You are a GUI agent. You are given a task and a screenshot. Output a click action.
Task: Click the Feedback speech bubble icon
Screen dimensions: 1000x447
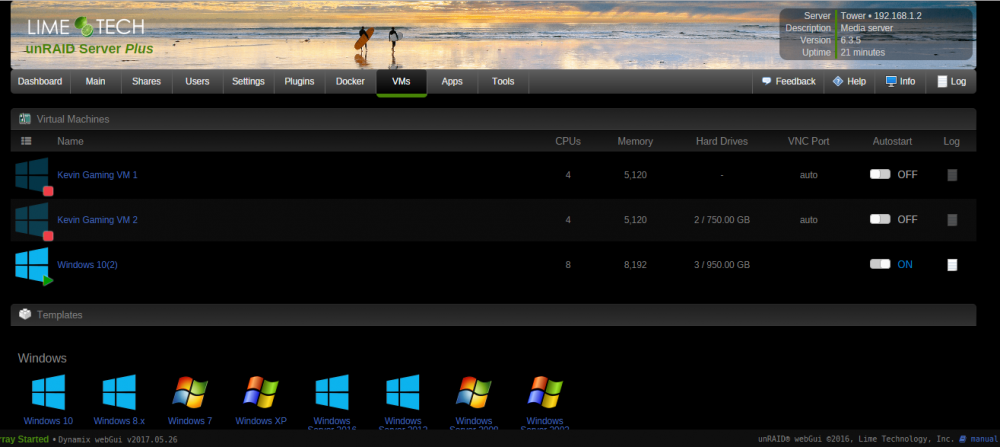point(767,82)
